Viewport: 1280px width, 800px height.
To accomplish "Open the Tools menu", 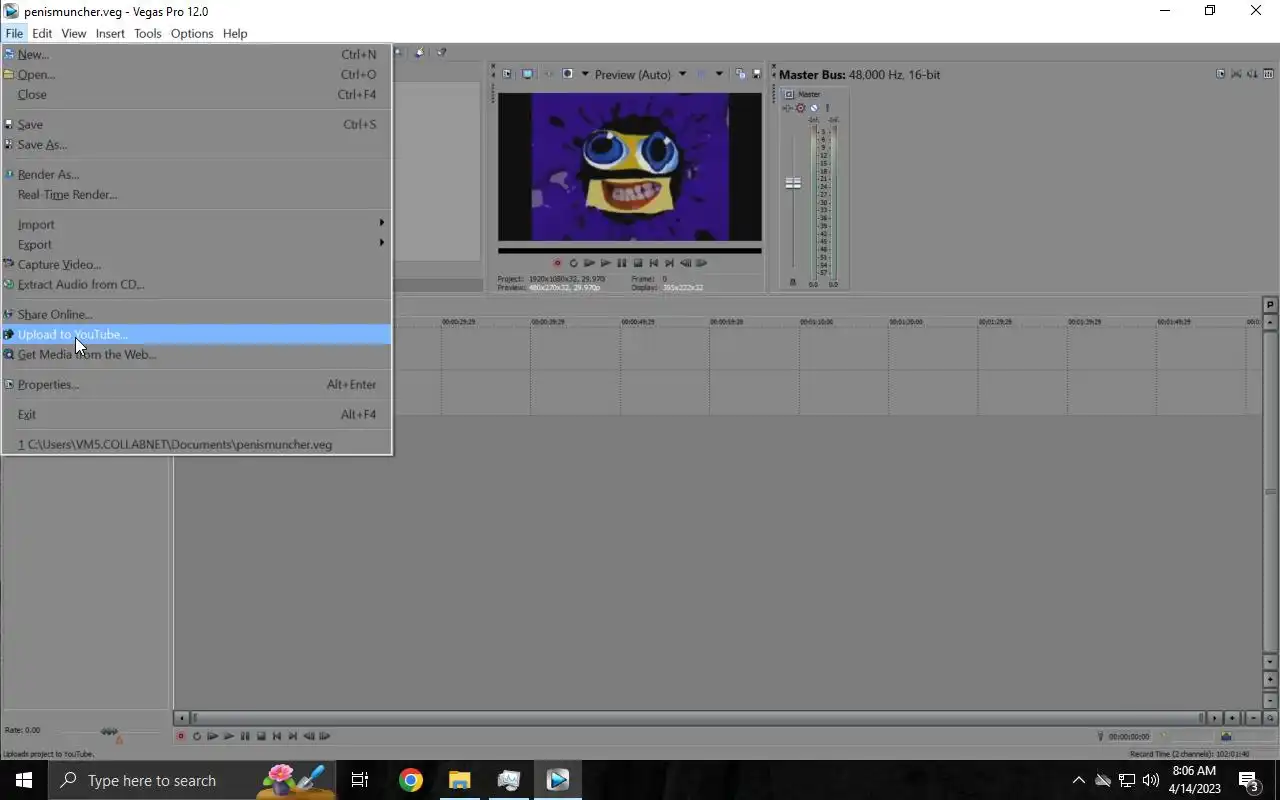I will click(x=147, y=33).
